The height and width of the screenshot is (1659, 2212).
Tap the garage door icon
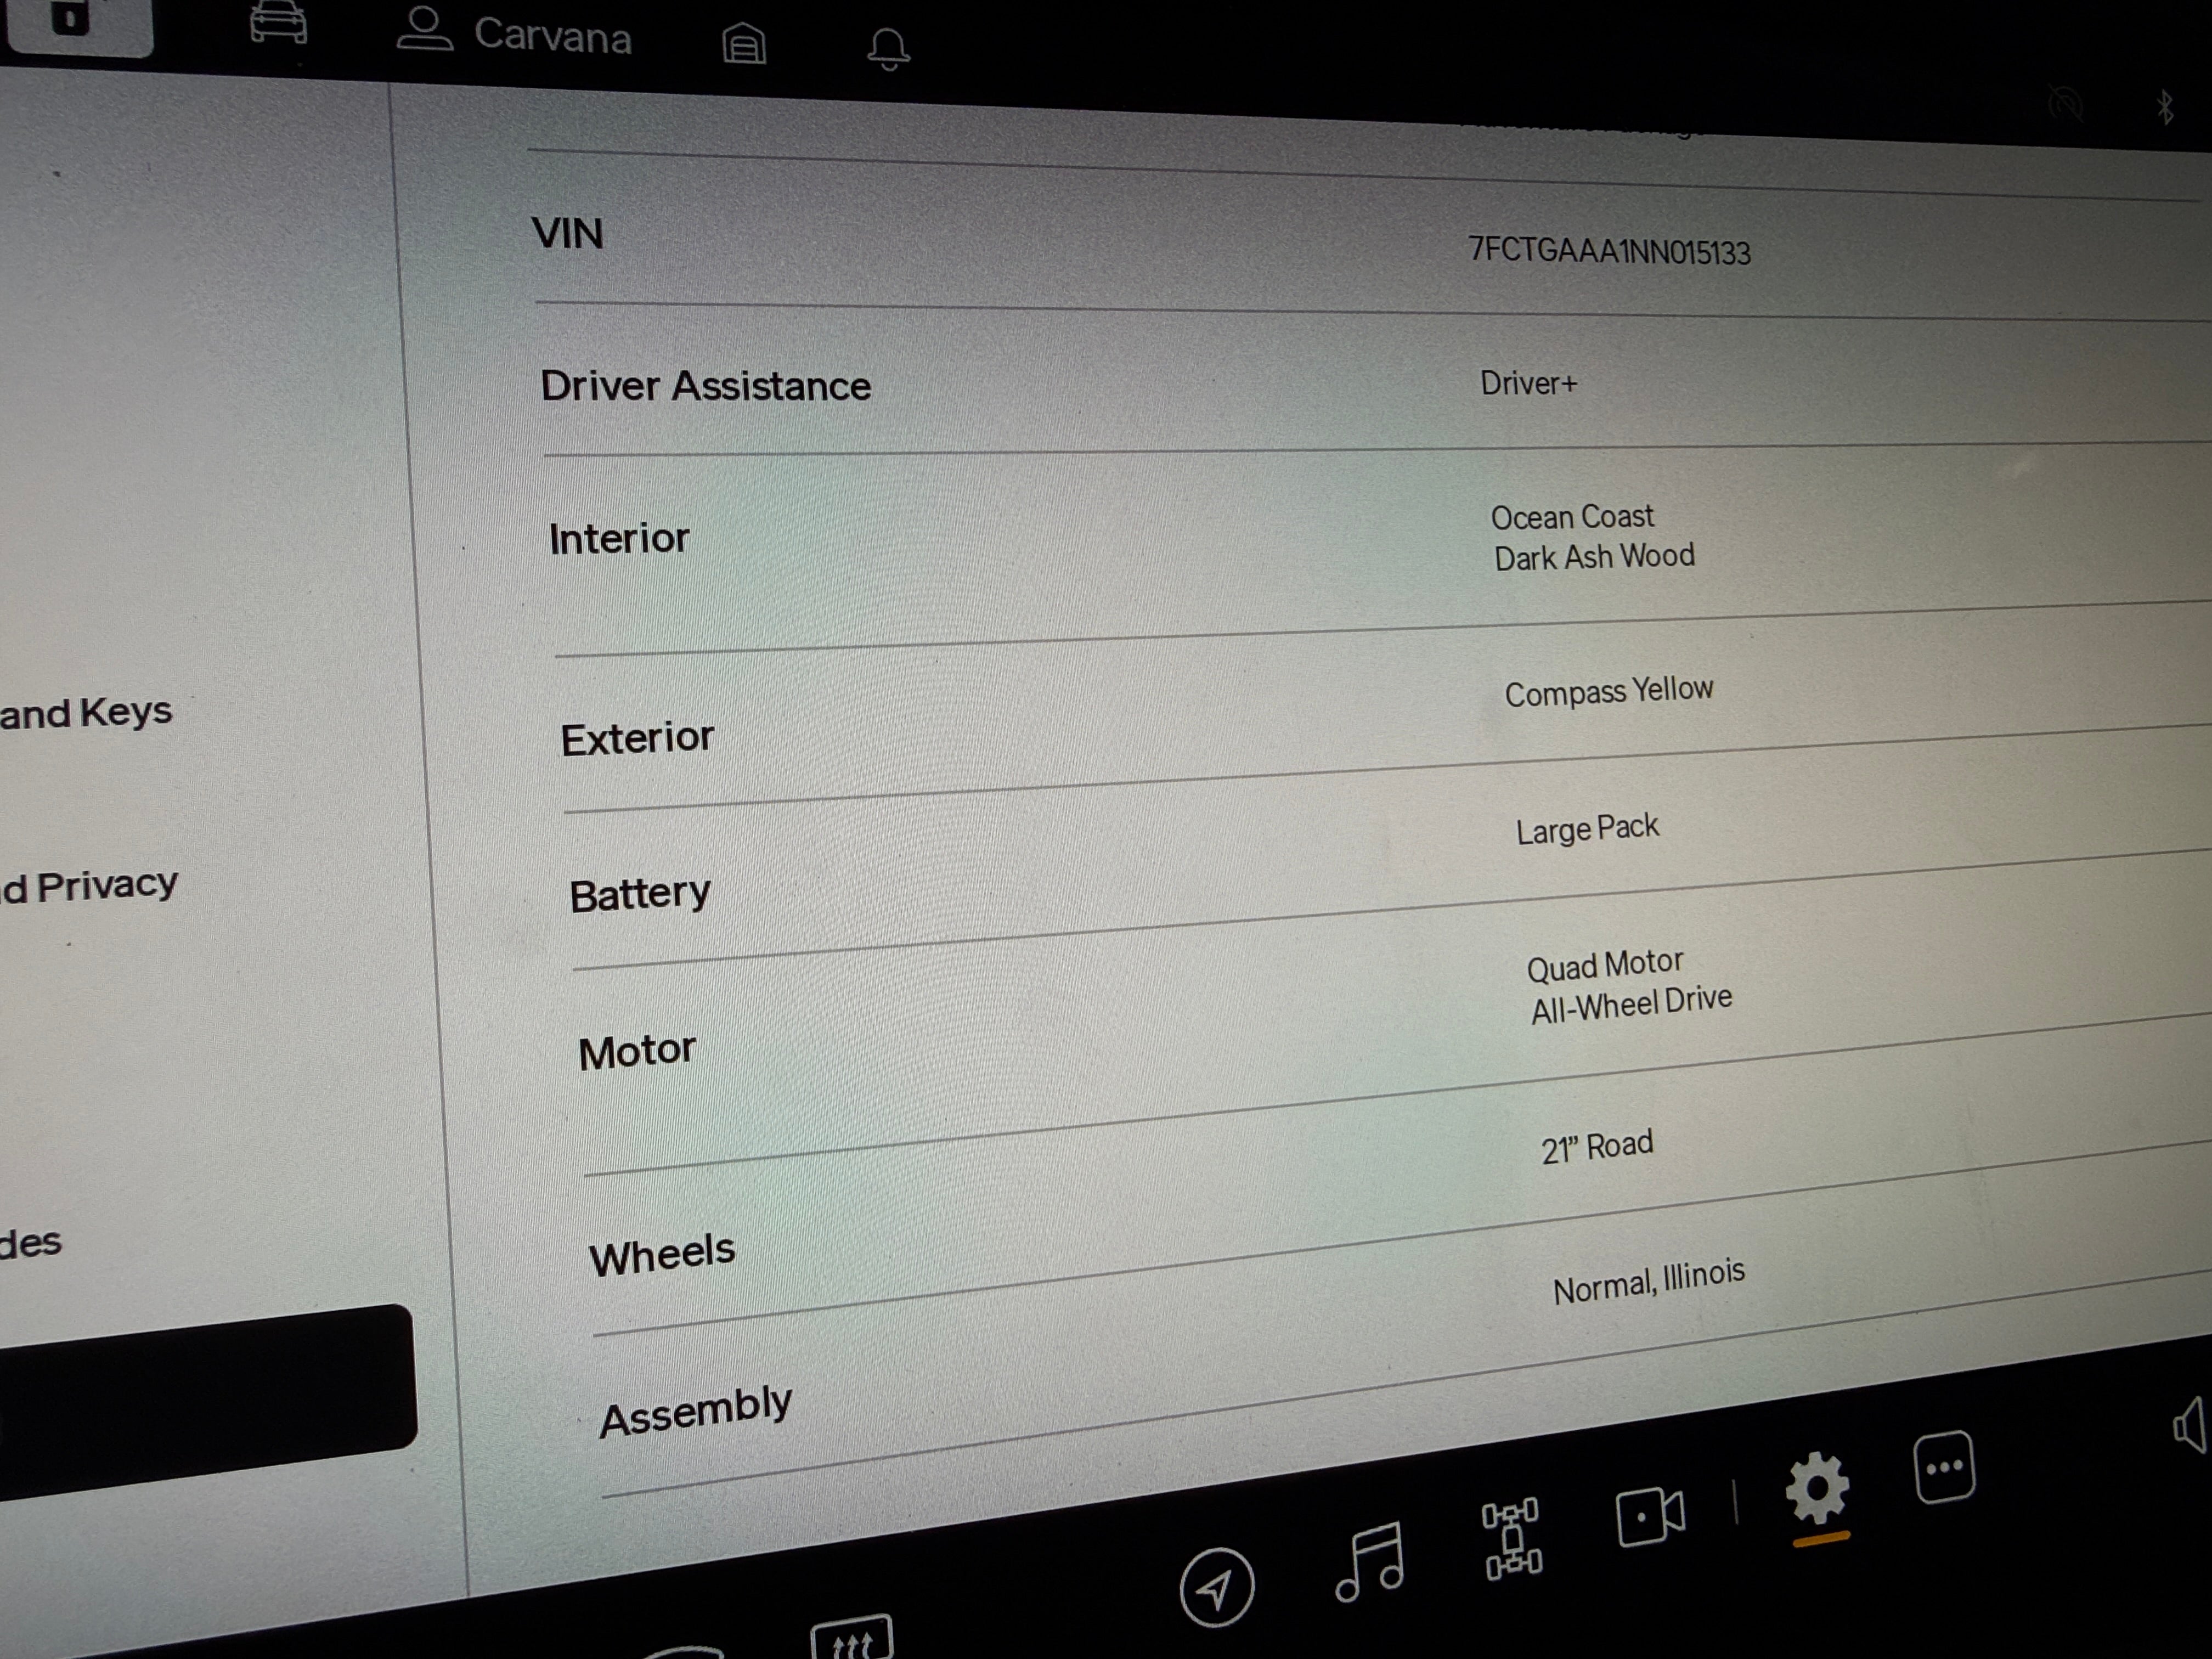tap(744, 44)
